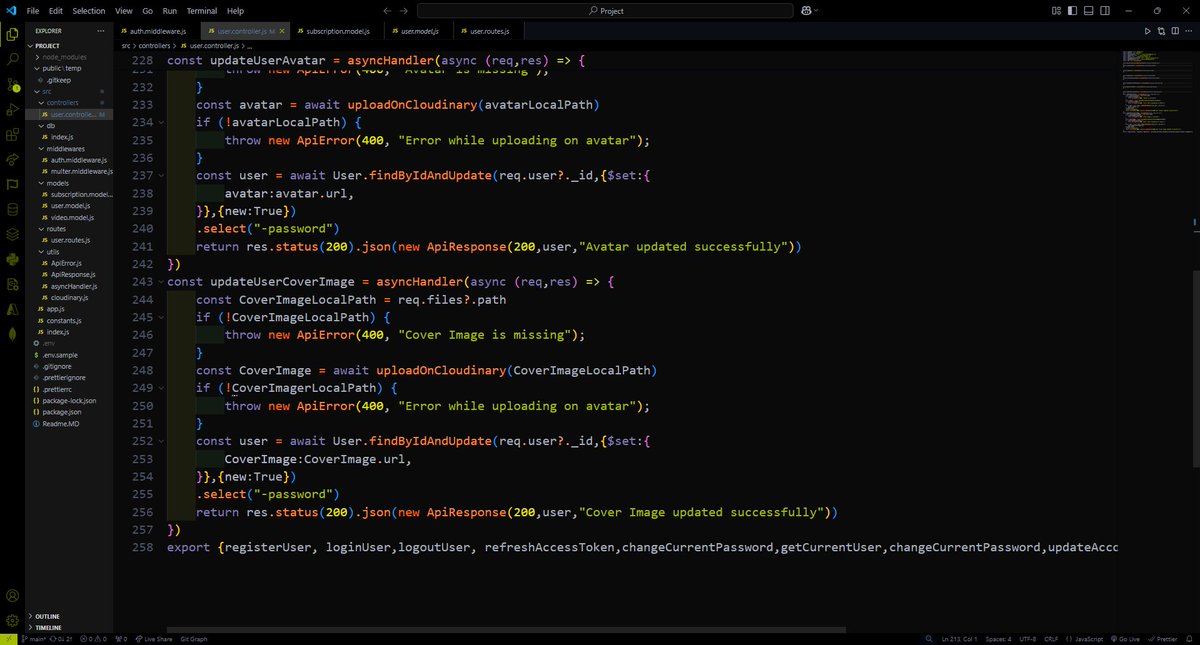The image size is (1200, 645).
Task: Open Git Graph from status bar
Action: [x=192, y=638]
